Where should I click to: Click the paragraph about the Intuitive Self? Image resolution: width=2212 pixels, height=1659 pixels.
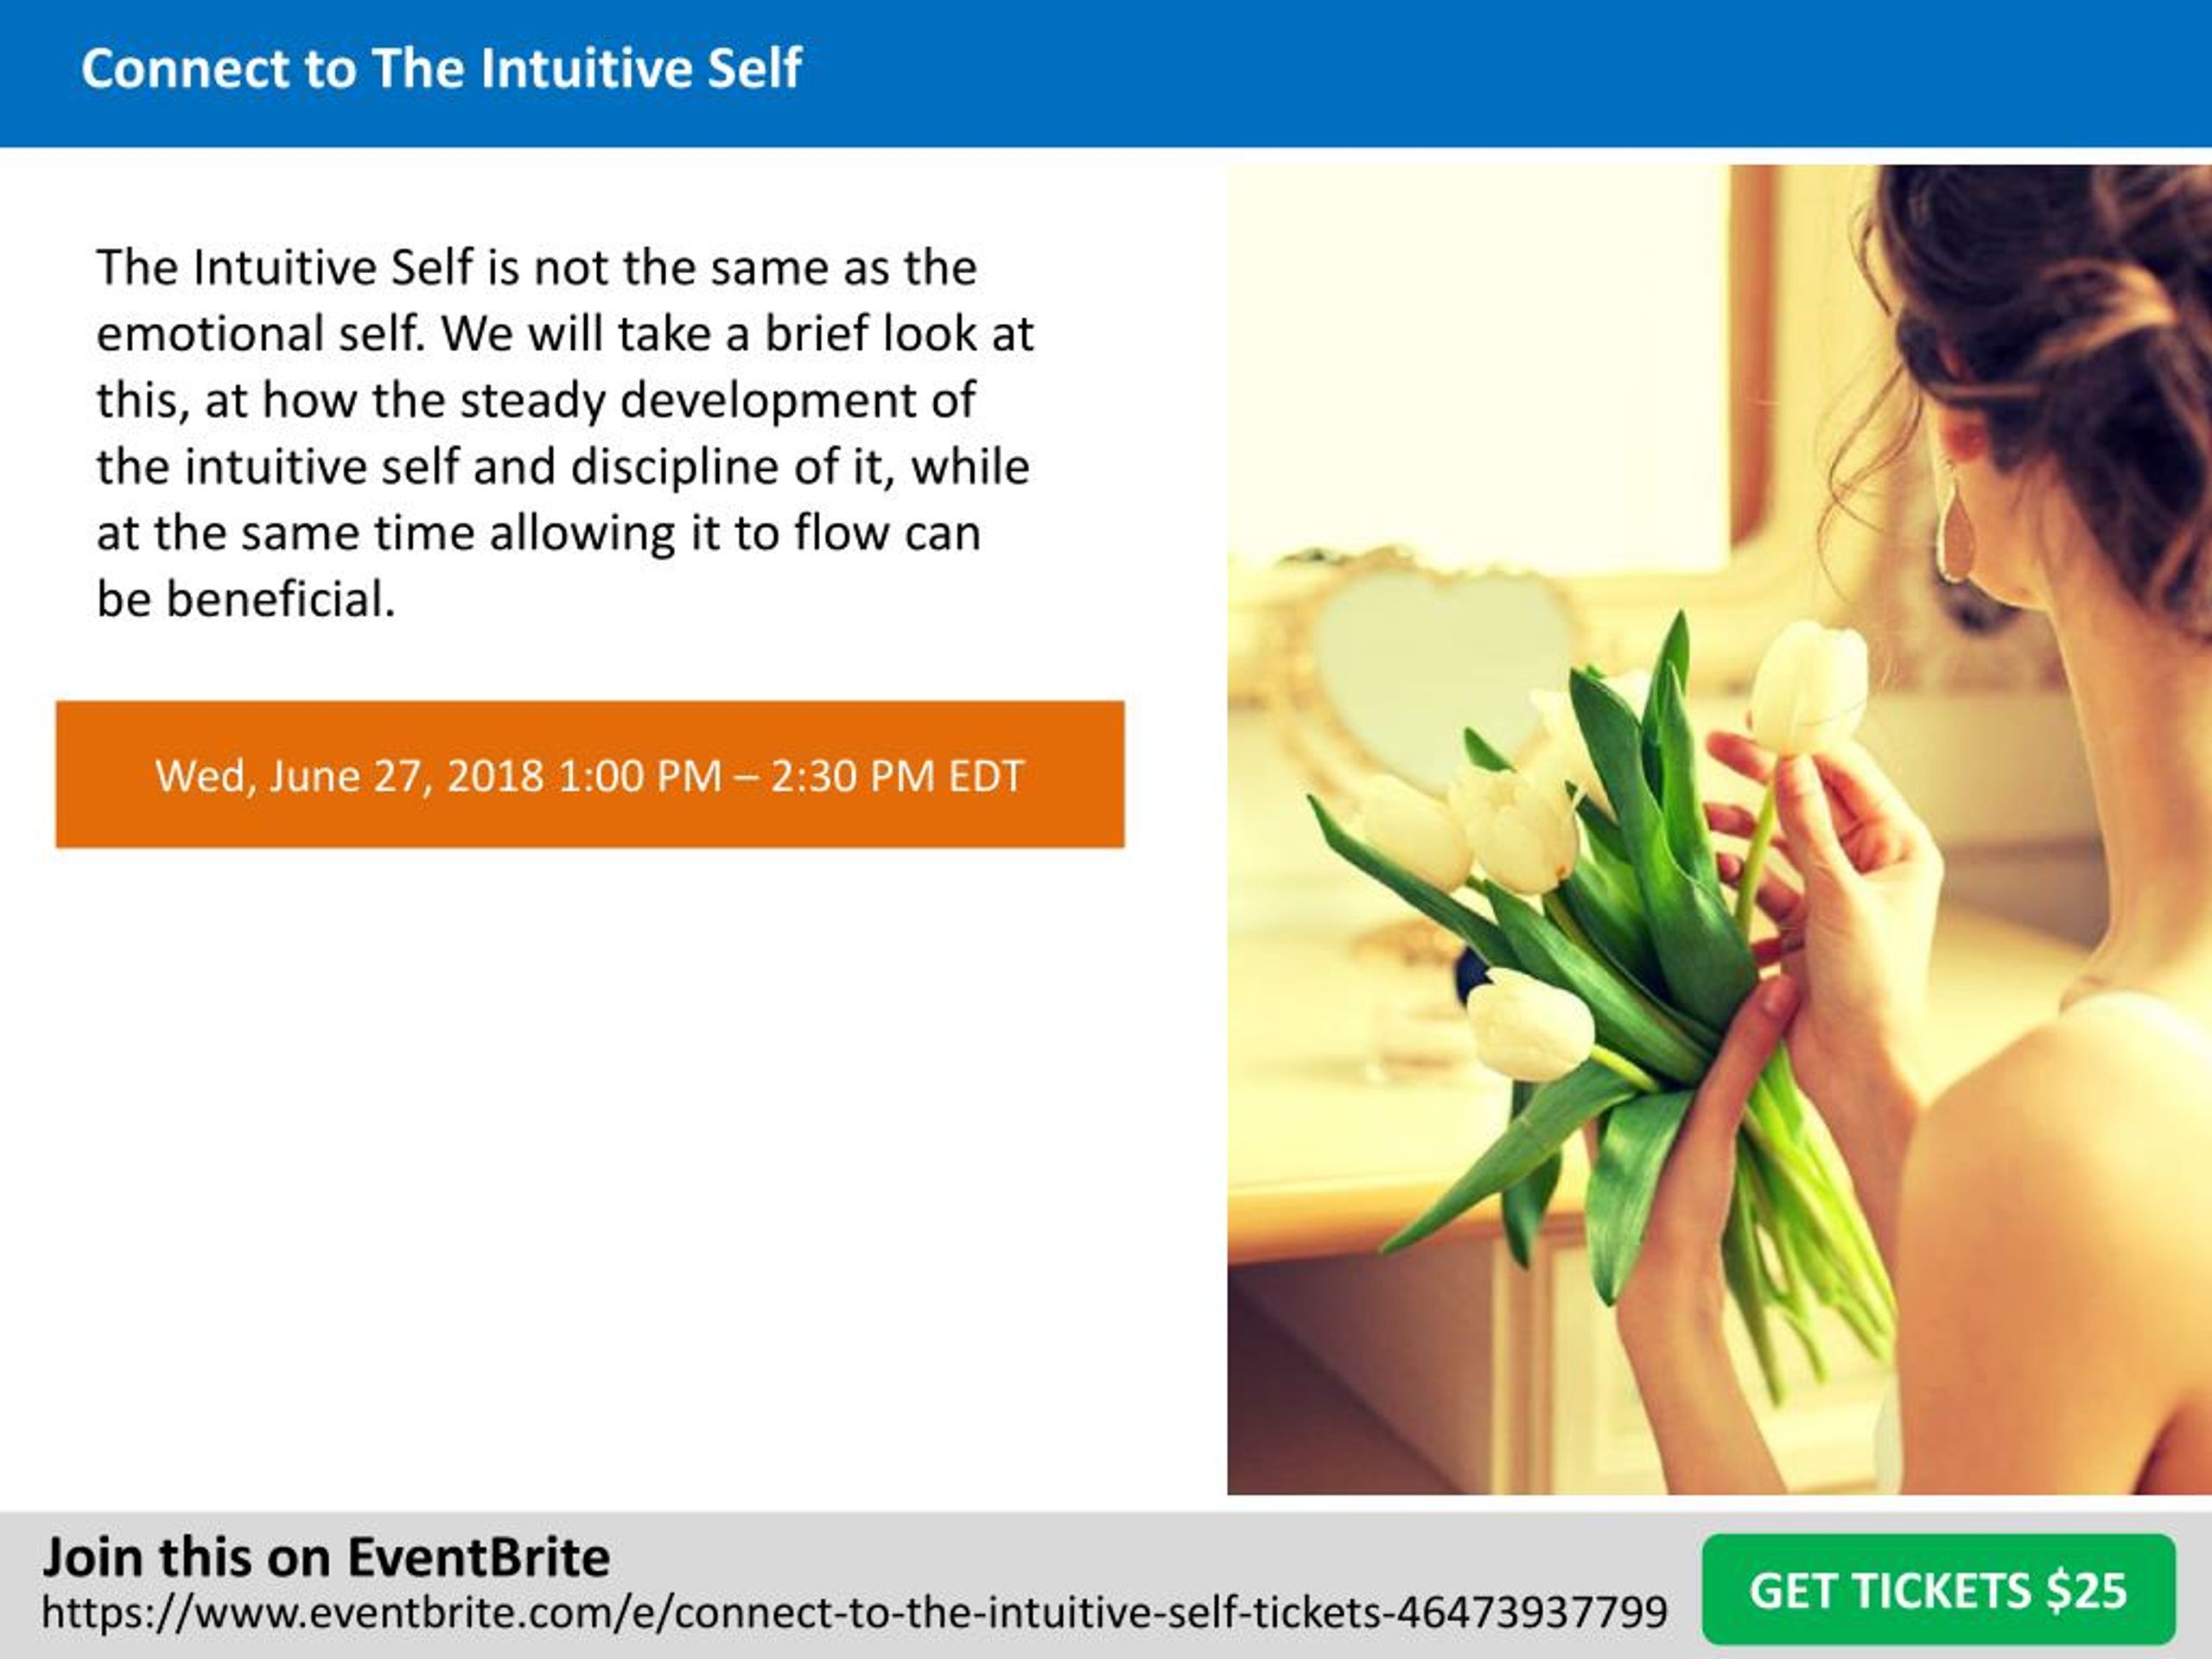pos(565,433)
